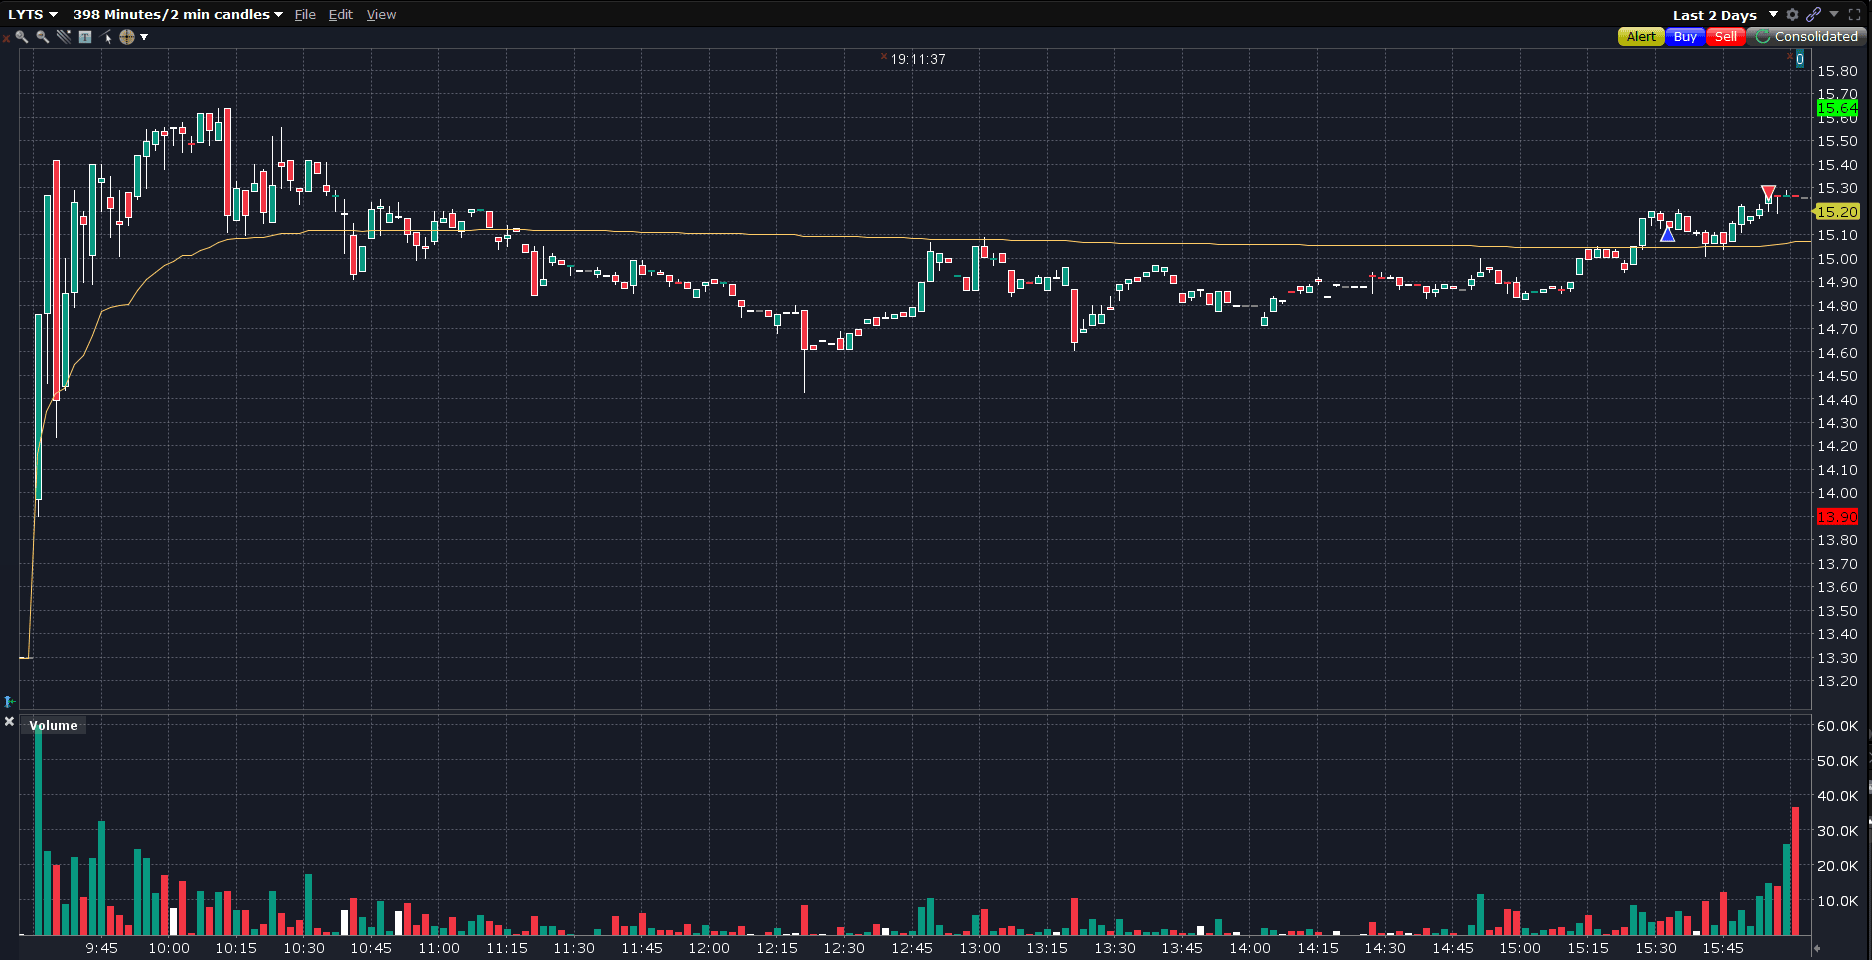This screenshot has width=1872, height=960.
Task: Select the text annotation tool
Action: 85,37
